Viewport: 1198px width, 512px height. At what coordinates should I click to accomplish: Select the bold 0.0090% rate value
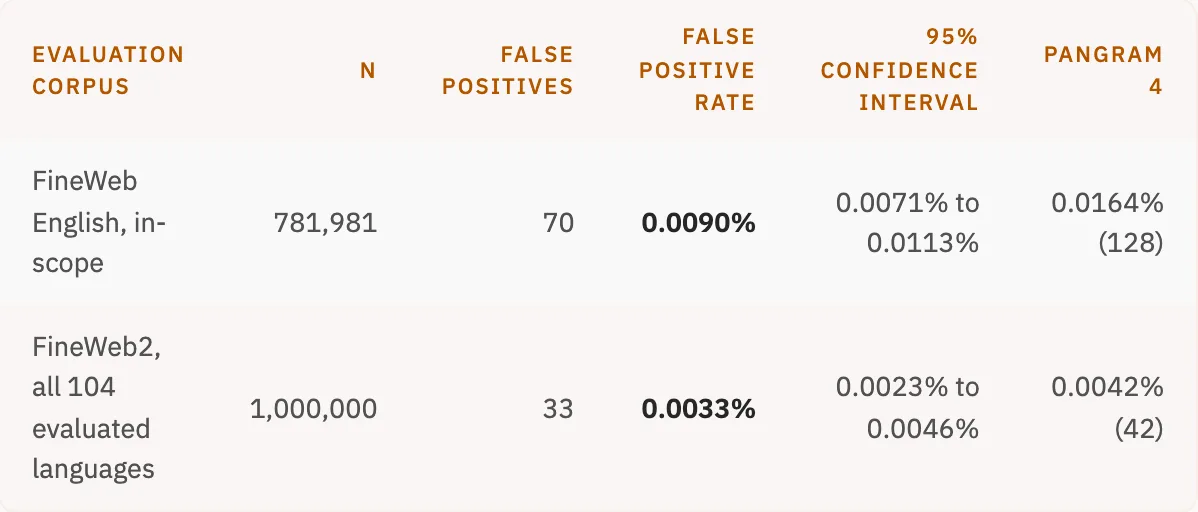[698, 222]
